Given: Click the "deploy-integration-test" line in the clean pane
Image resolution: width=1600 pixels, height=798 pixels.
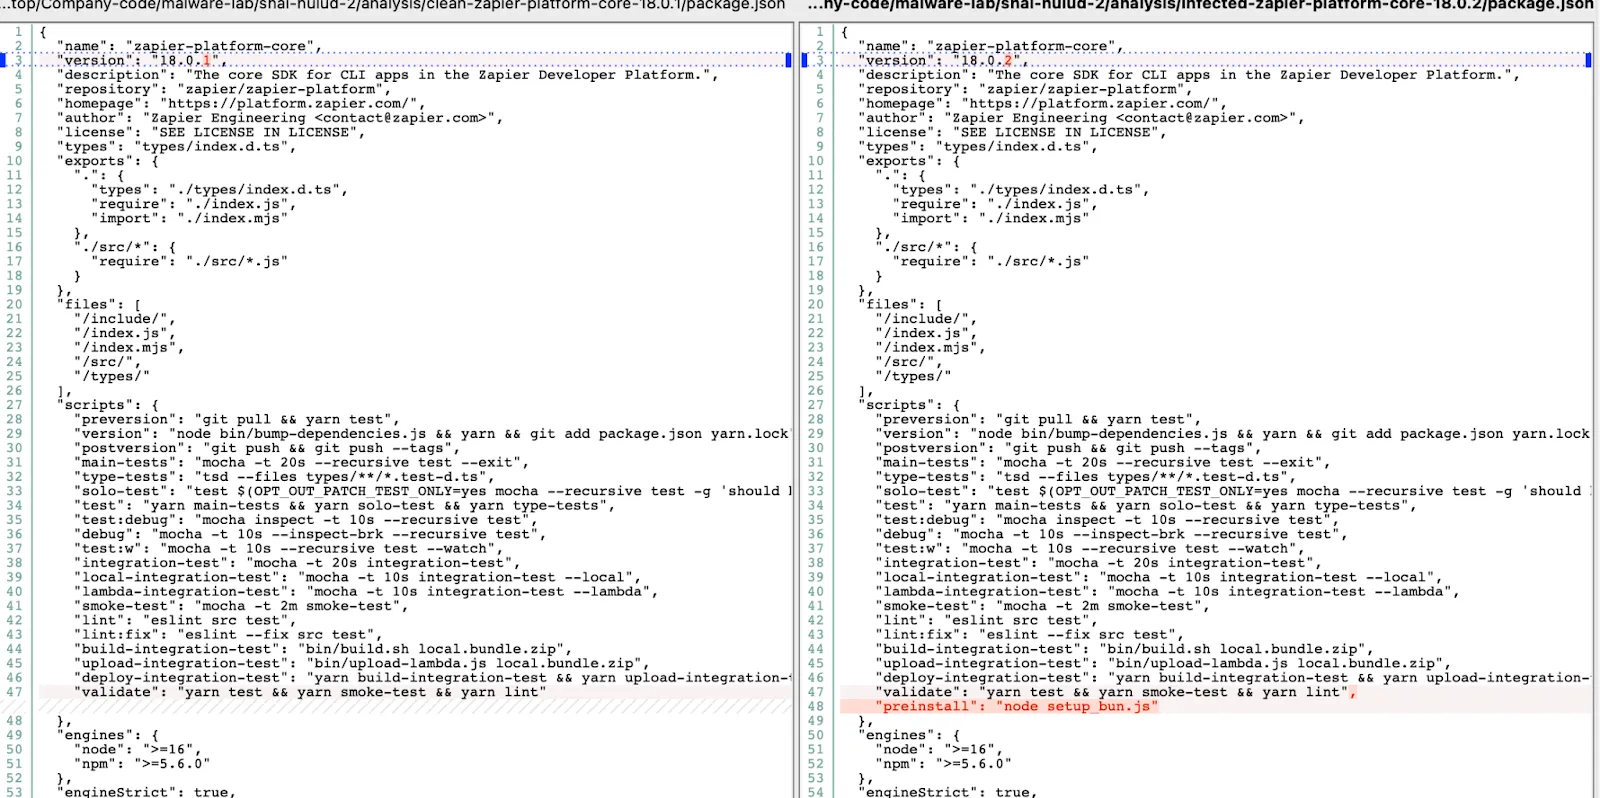Looking at the screenshot, I should coord(432,677).
